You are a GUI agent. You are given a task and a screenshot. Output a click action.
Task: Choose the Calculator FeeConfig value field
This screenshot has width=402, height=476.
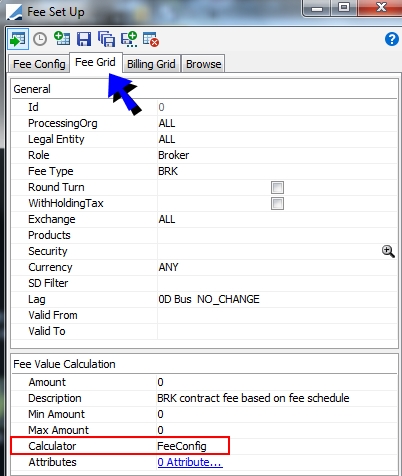pos(193,446)
